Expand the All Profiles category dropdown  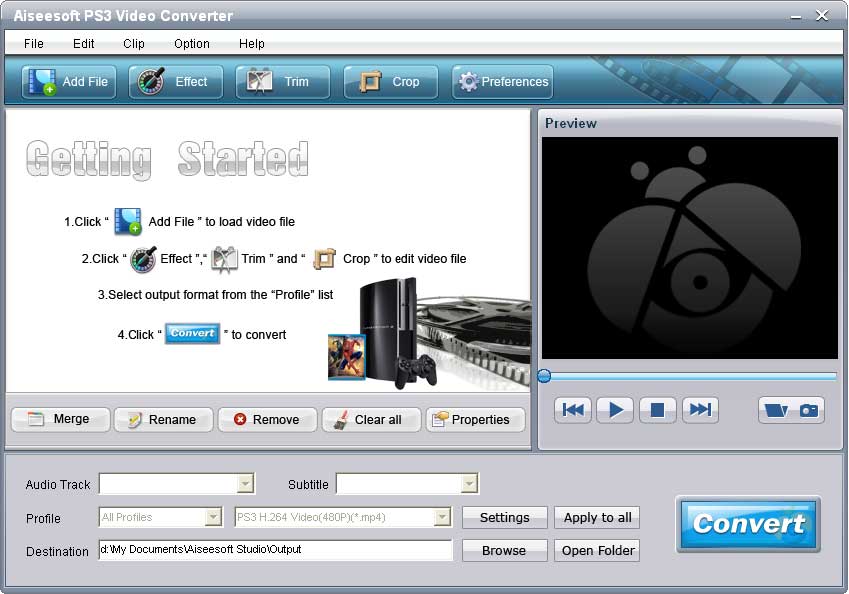(x=213, y=517)
